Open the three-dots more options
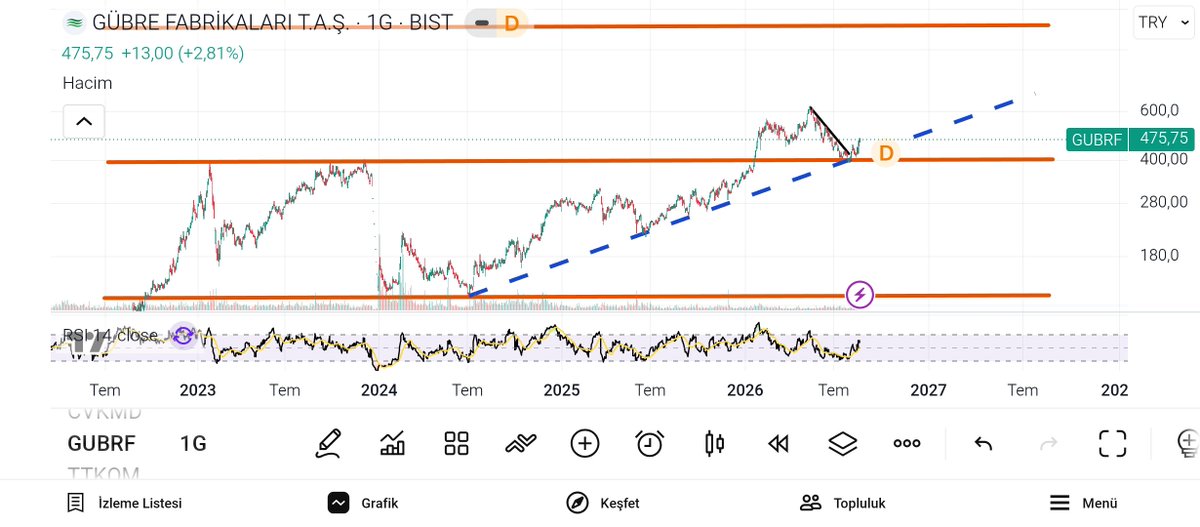Image resolution: width=1200 pixels, height=527 pixels. (907, 443)
